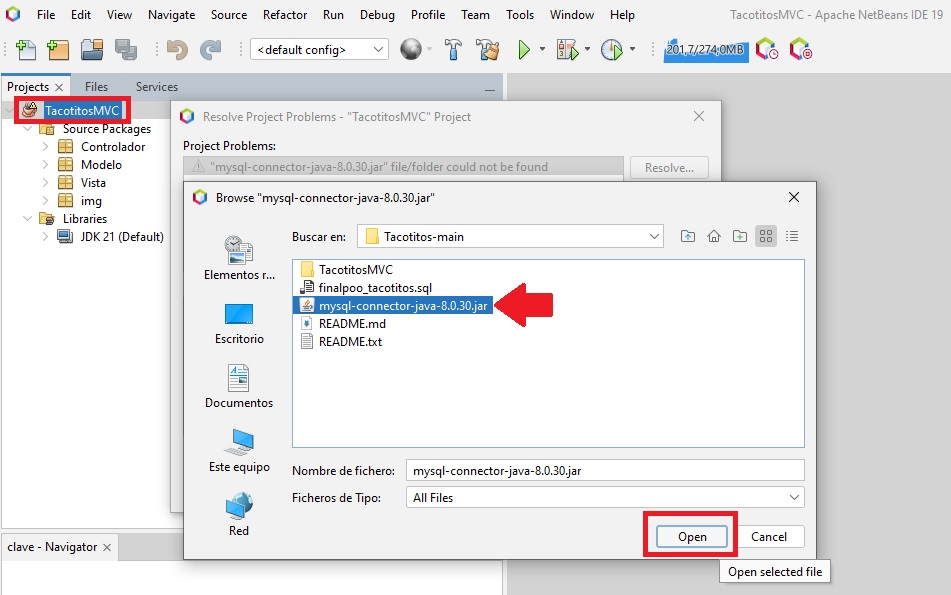The width and height of the screenshot is (951, 595).
Task: Open the Buscar en folder dropdown
Action: (x=510, y=237)
